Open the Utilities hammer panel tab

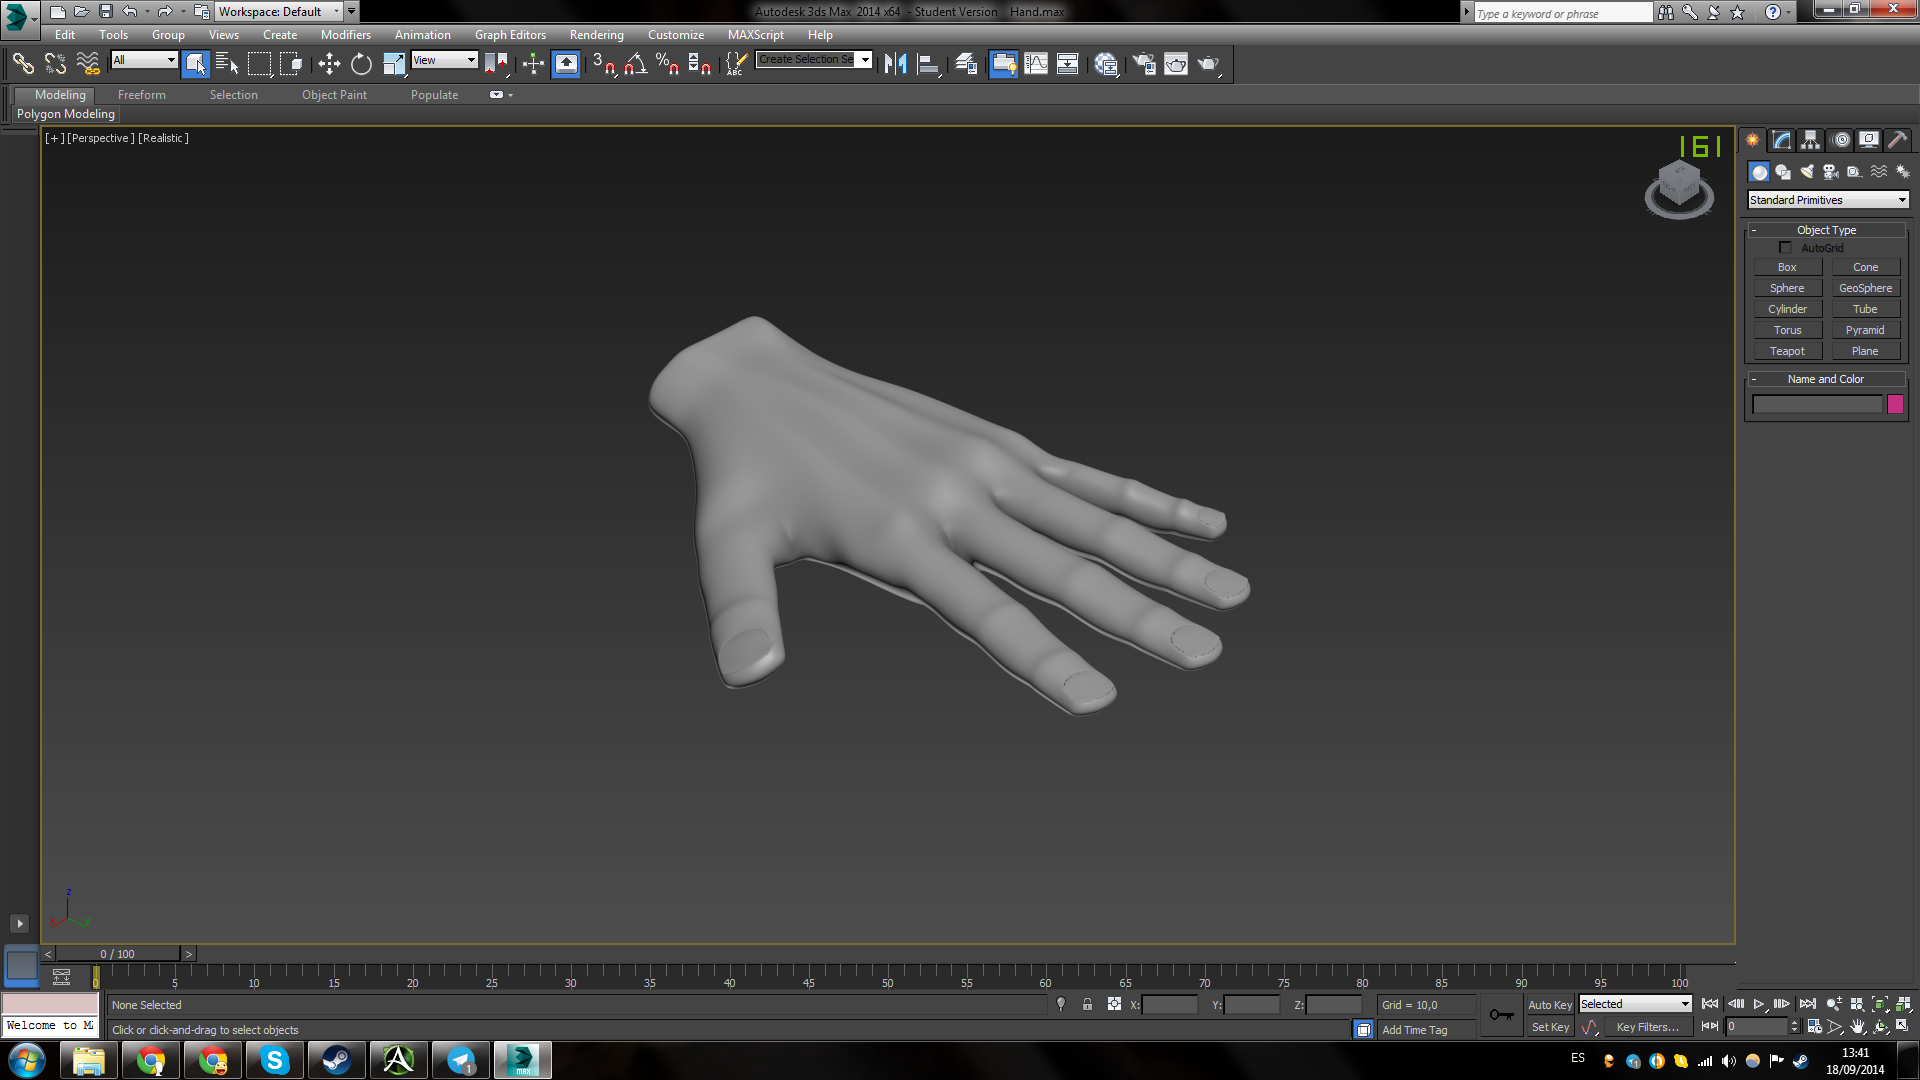(x=1898, y=140)
